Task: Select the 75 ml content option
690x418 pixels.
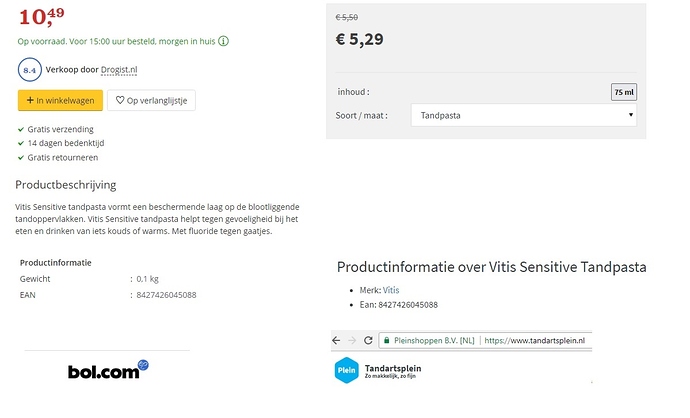Action: pos(624,92)
